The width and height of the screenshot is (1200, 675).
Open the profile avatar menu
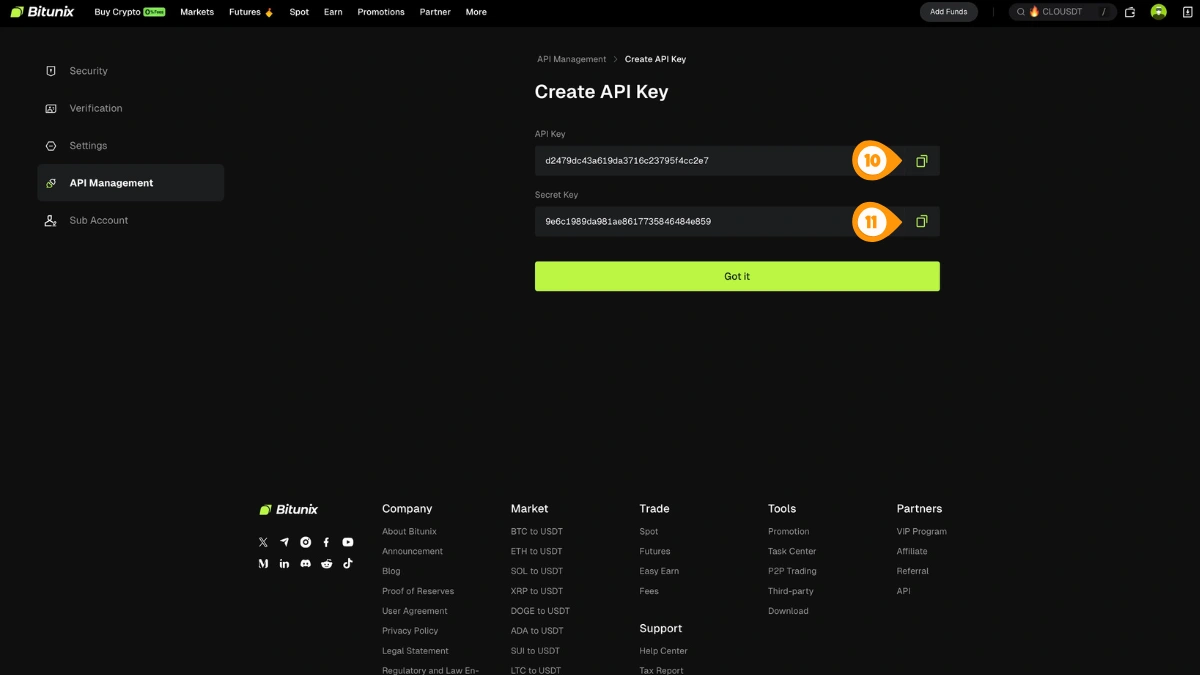1159,12
